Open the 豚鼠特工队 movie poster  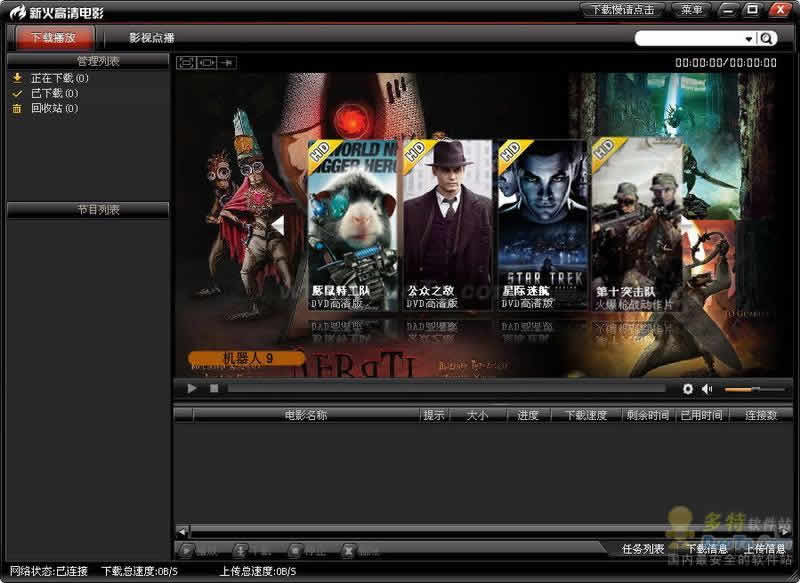tap(352, 225)
